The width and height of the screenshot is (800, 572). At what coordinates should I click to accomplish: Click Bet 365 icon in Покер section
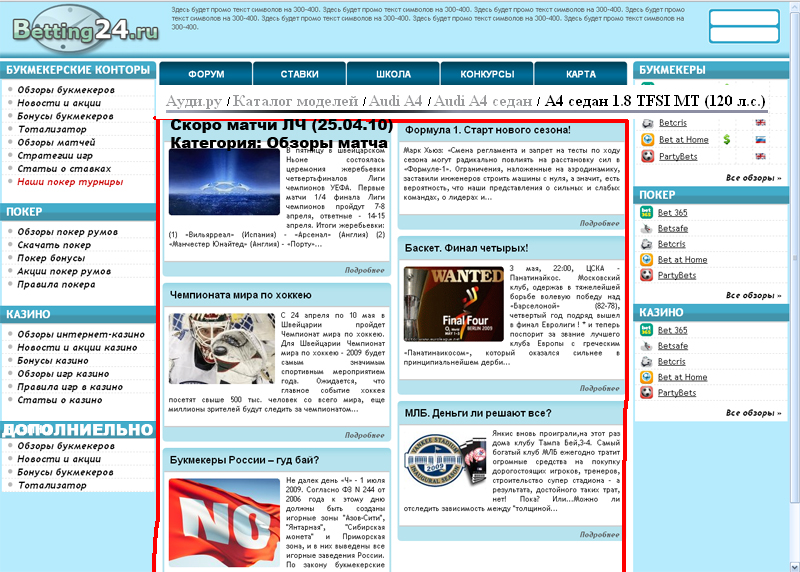646,212
